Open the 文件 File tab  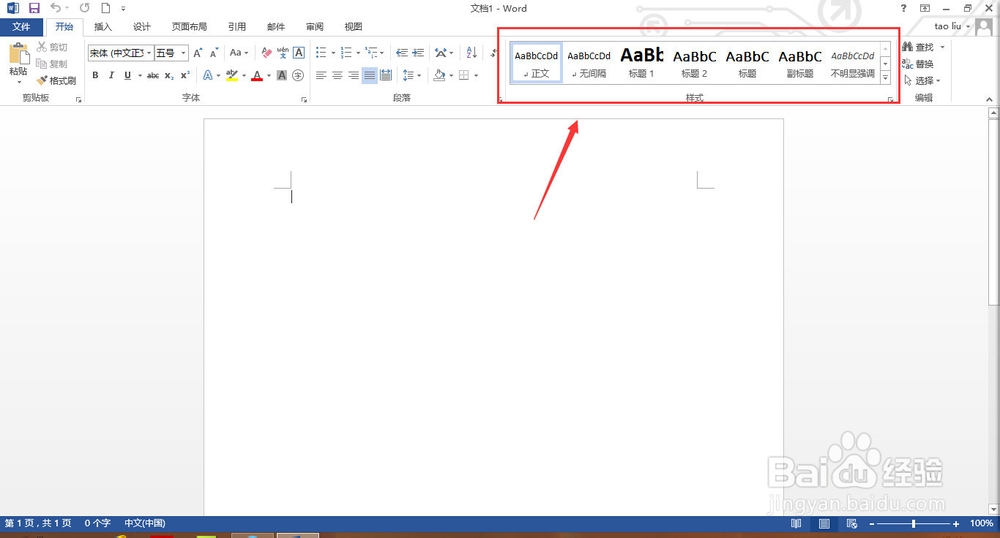(21, 27)
